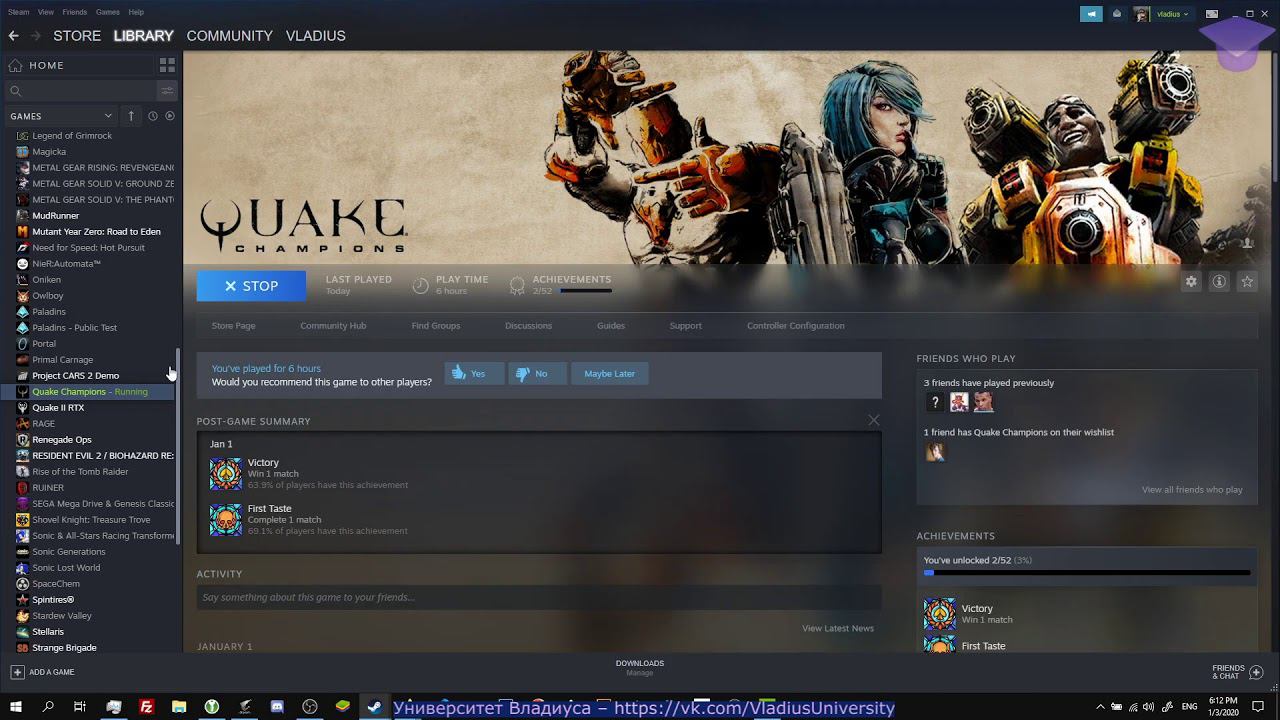
Task: Click the Steam icon on the Windows taskbar
Action: [375, 707]
